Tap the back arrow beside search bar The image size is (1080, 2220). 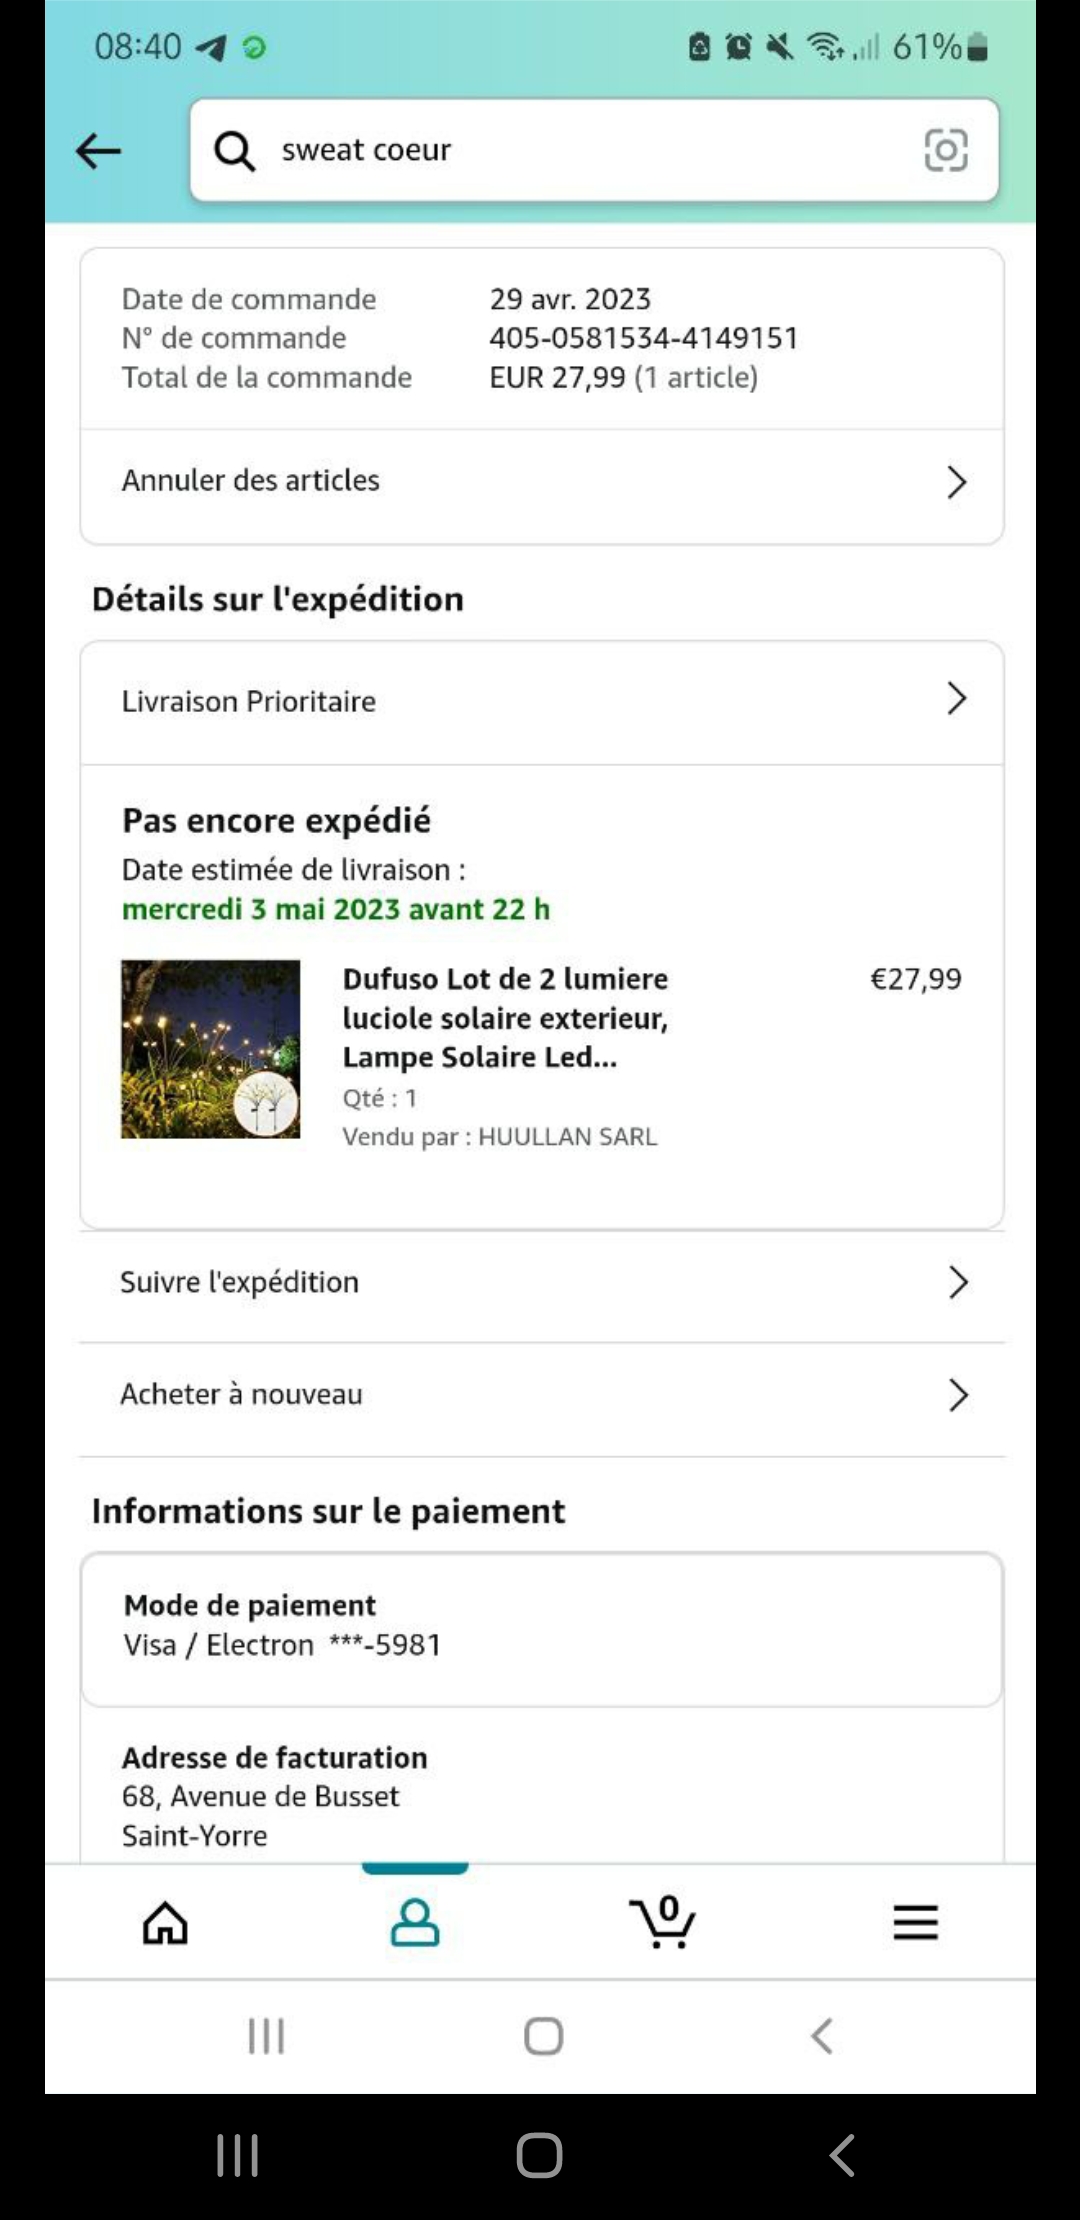click(x=98, y=151)
